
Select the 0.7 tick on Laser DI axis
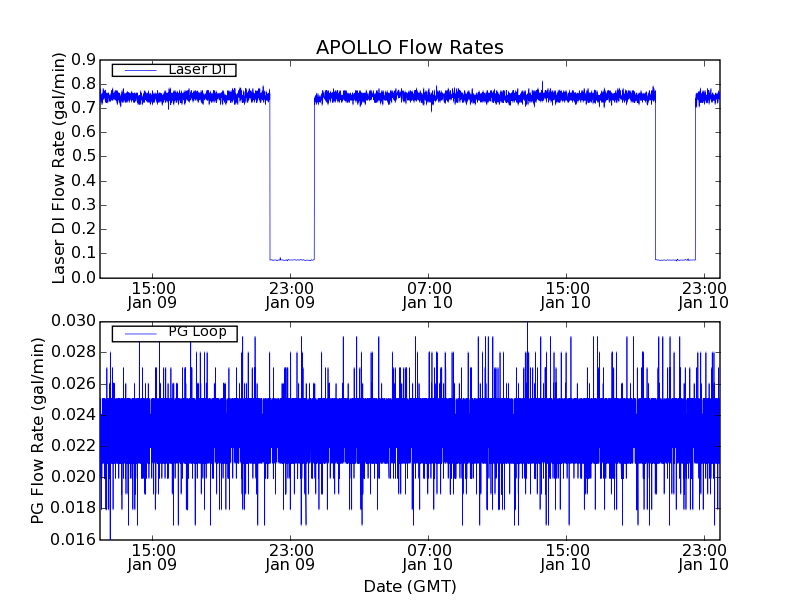tap(84, 108)
